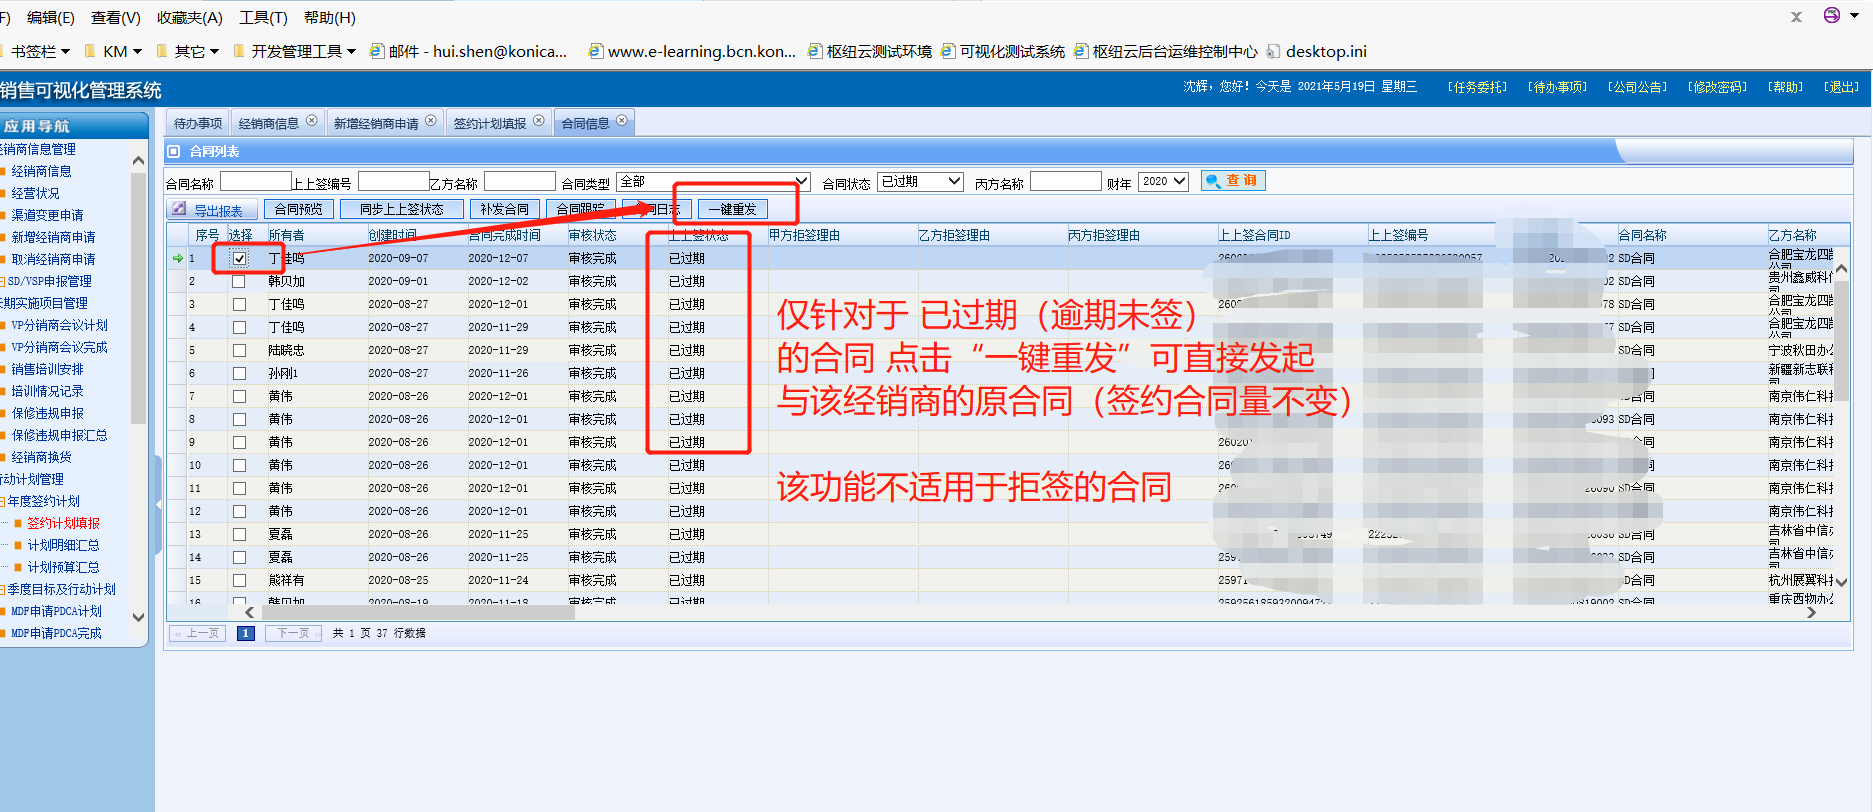Close the 经销商信息 tab

click(x=312, y=121)
